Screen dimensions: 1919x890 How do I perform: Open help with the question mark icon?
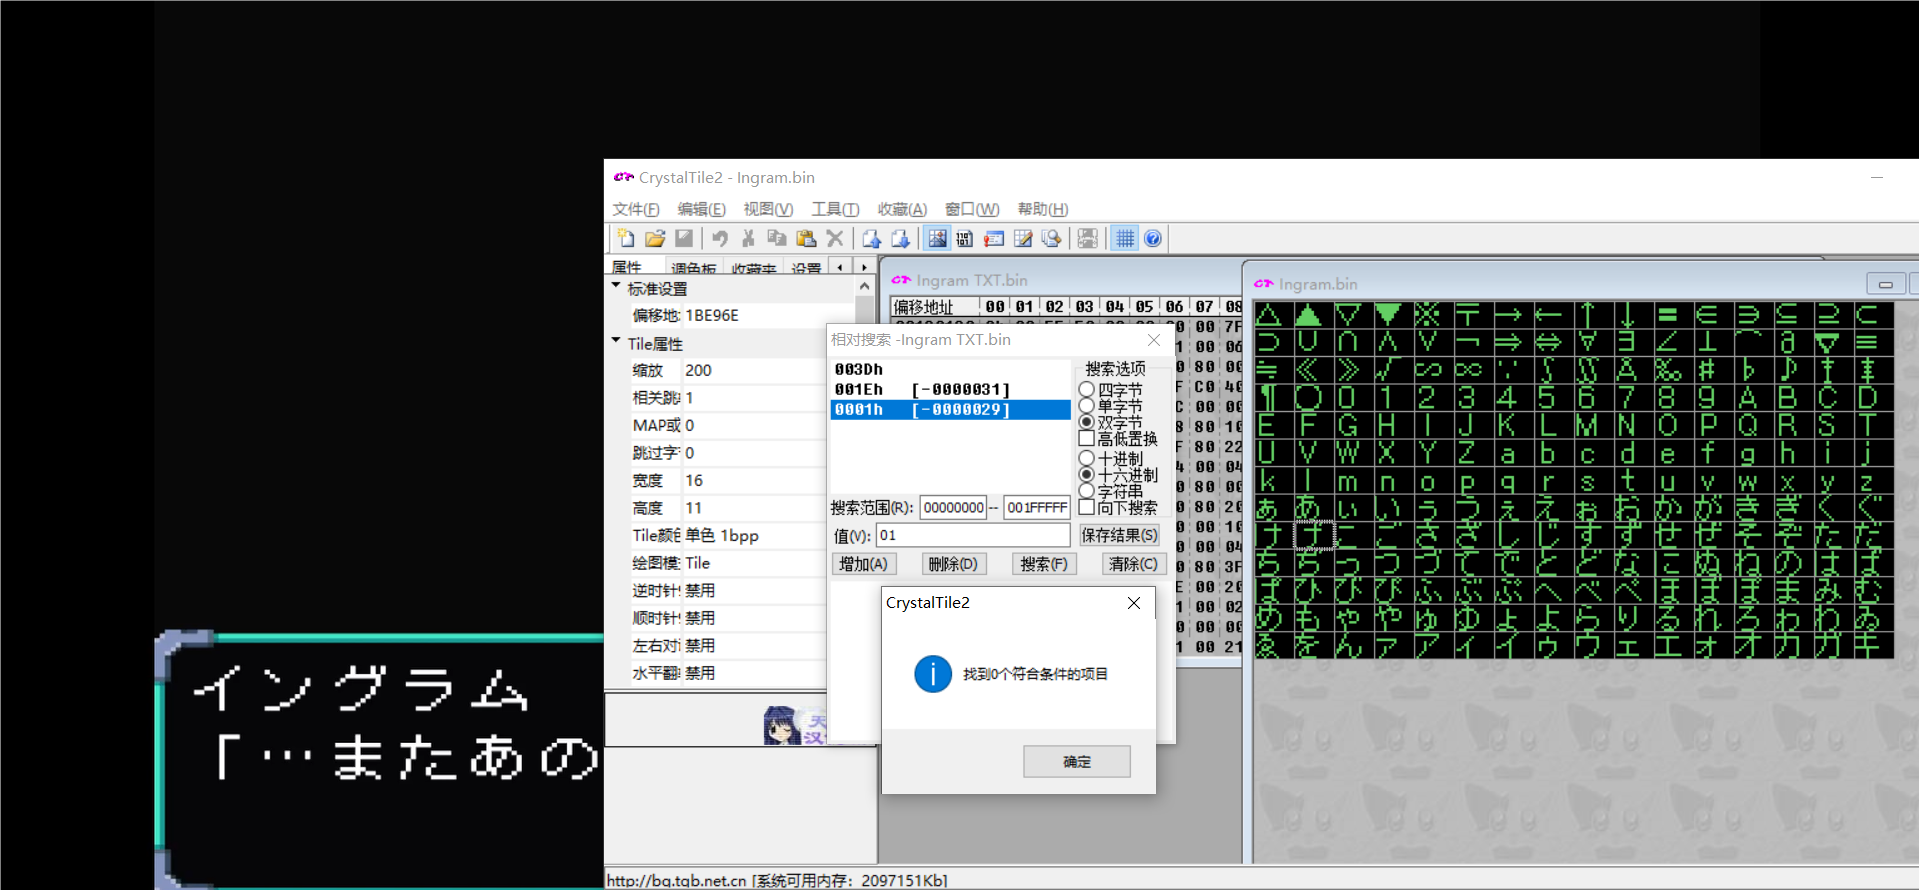(x=1153, y=238)
